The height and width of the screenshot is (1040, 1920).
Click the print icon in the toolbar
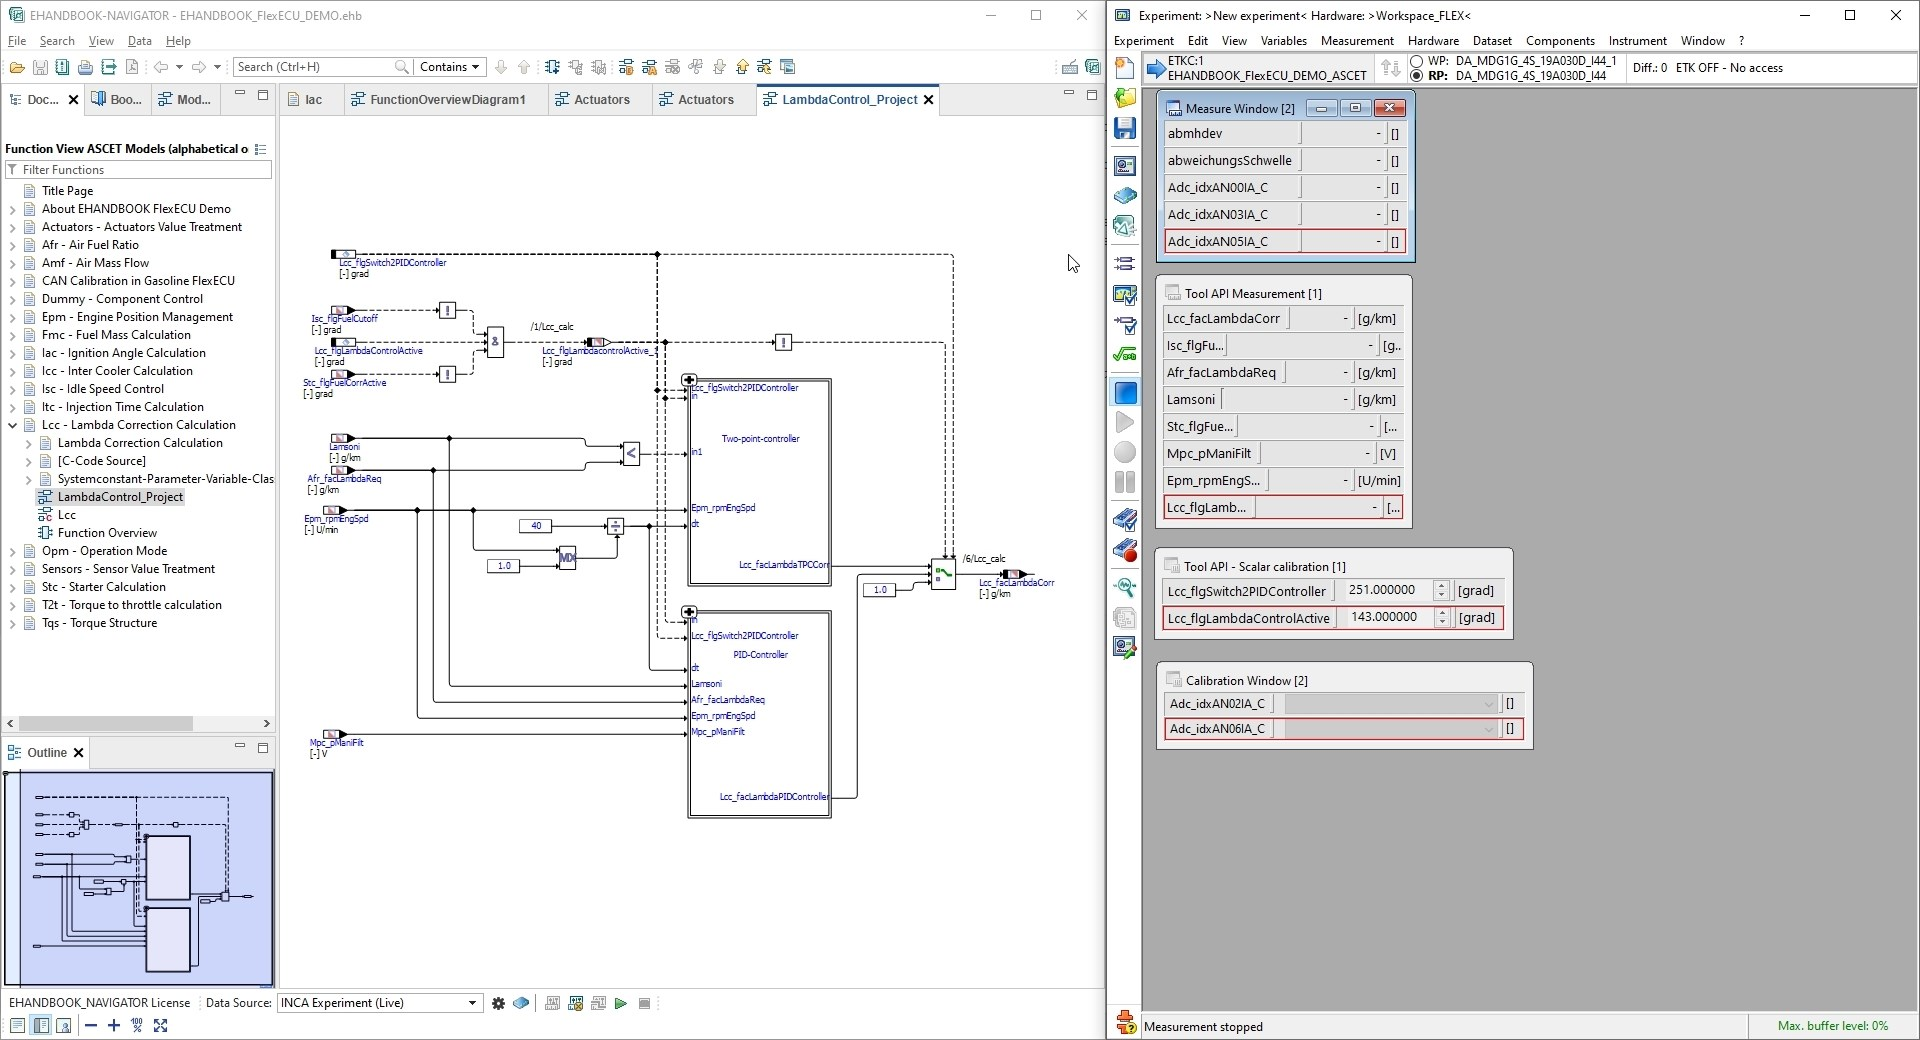point(85,67)
